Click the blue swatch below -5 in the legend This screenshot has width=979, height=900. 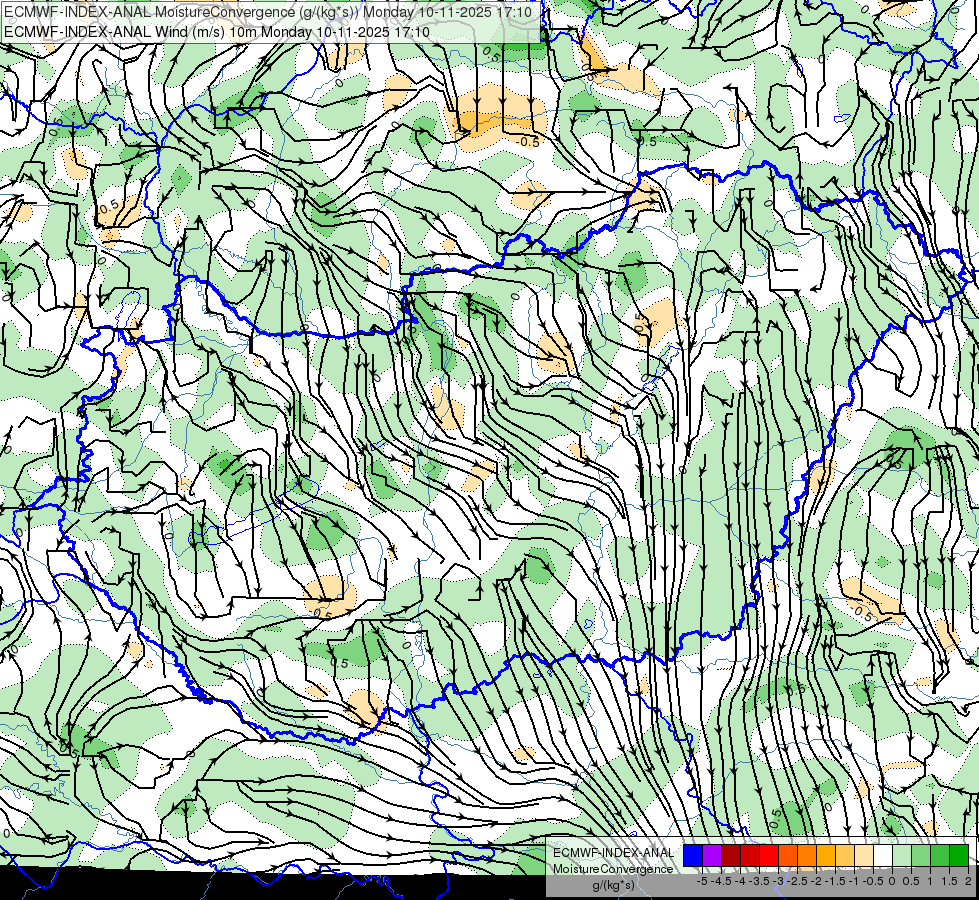pos(693,856)
